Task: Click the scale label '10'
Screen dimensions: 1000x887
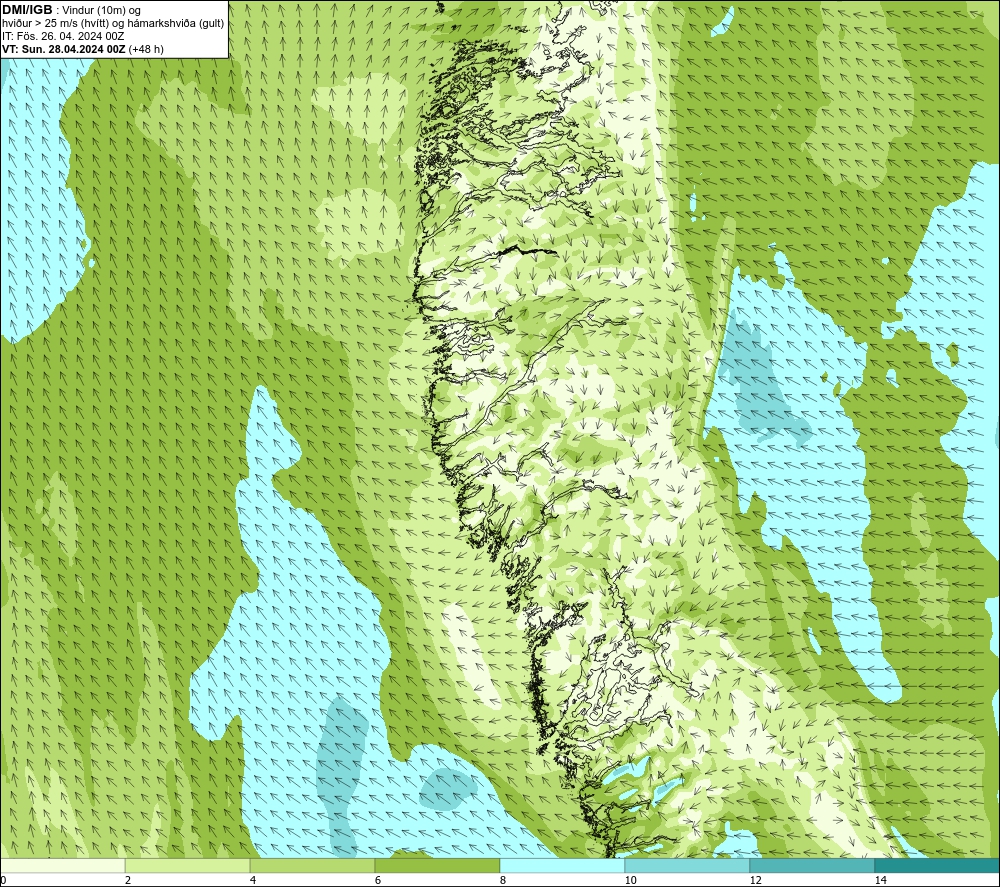Action: pos(631,881)
